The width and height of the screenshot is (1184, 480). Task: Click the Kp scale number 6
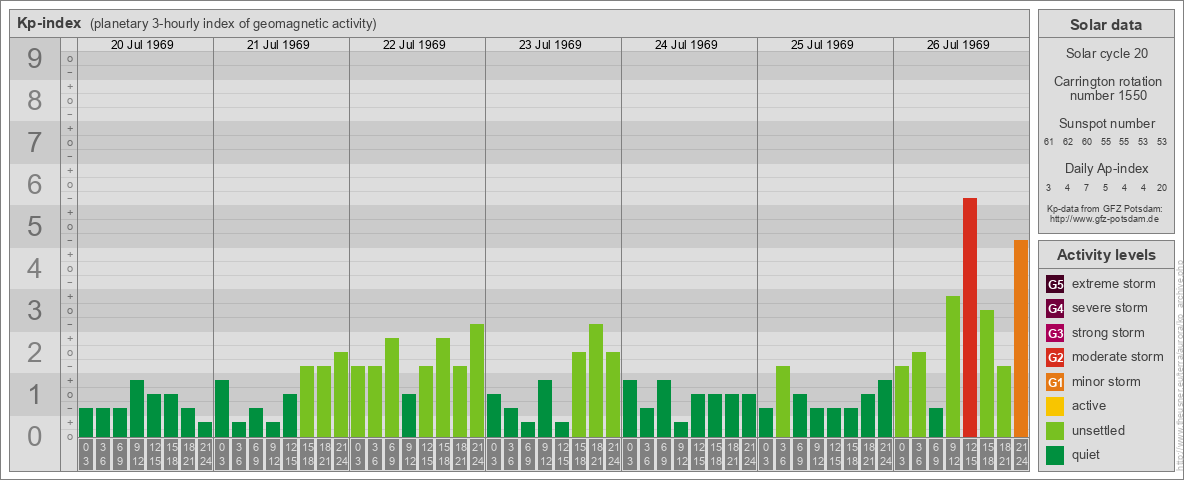point(35,184)
